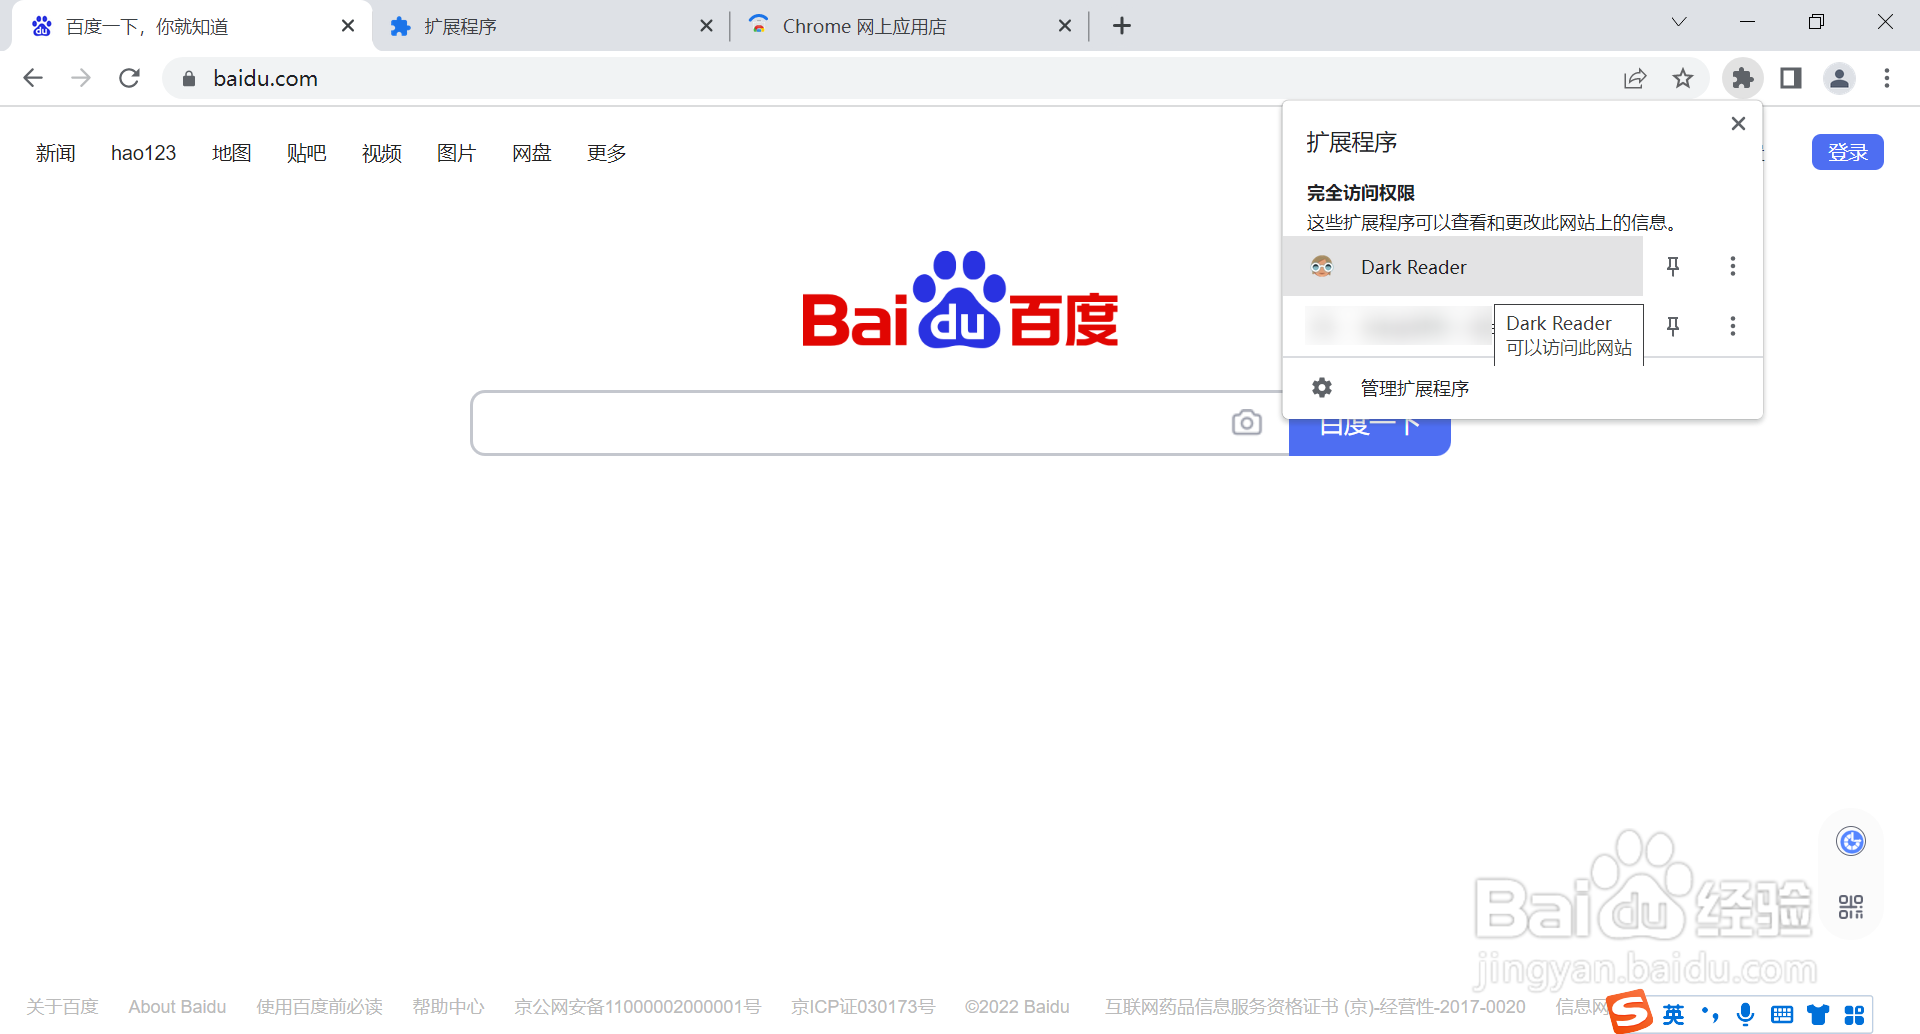Open 京公网安备11000002000001号 link
1920x1034 pixels.
click(x=638, y=1006)
